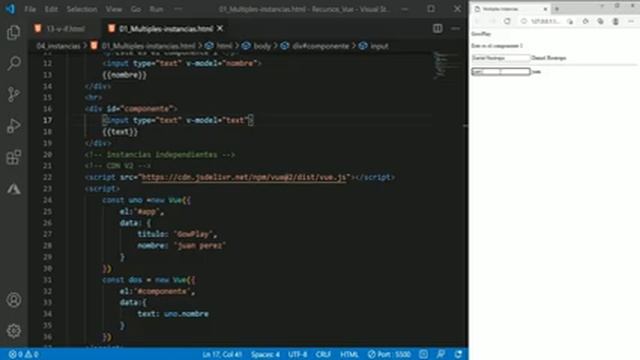Click the 'instancias independientes' comment on line 20
Image resolution: width=640 pixels, height=360 pixels.
tap(160, 155)
